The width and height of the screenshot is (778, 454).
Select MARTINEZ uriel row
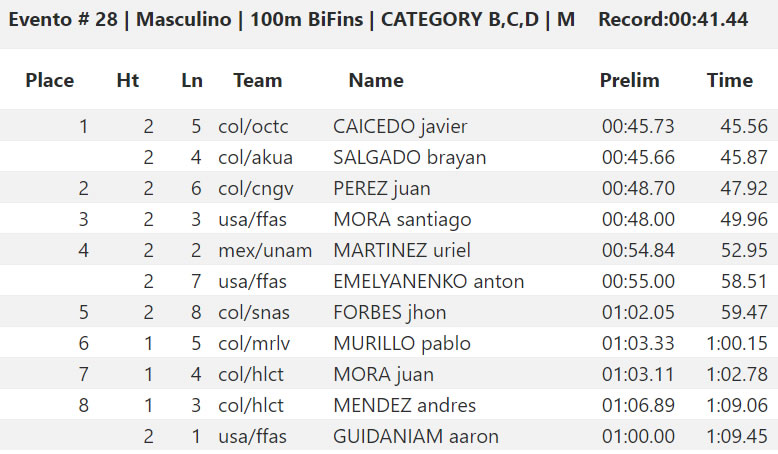pyautogui.click(x=389, y=250)
